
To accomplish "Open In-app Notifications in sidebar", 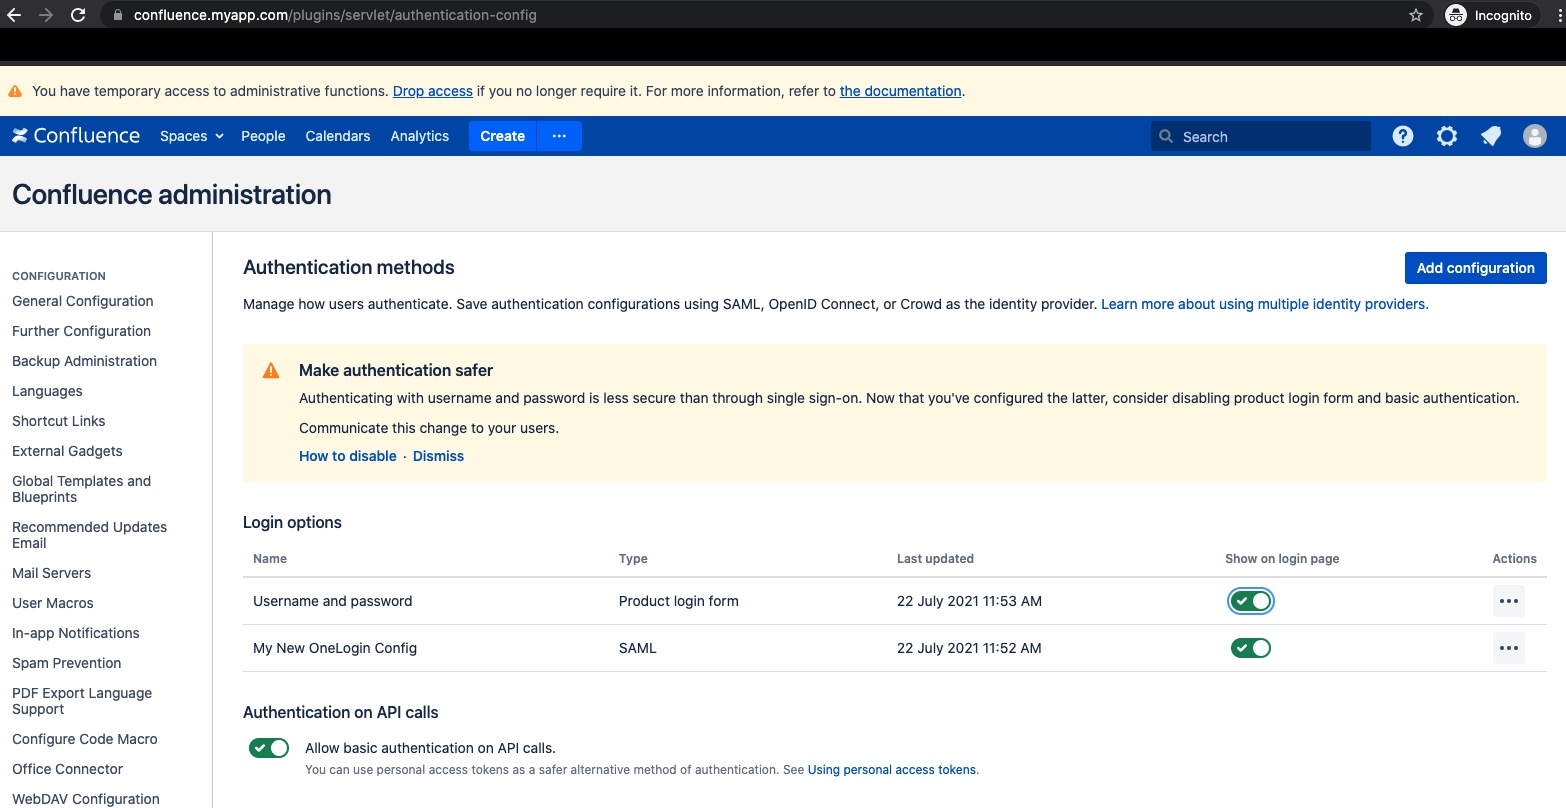I will 76,633.
